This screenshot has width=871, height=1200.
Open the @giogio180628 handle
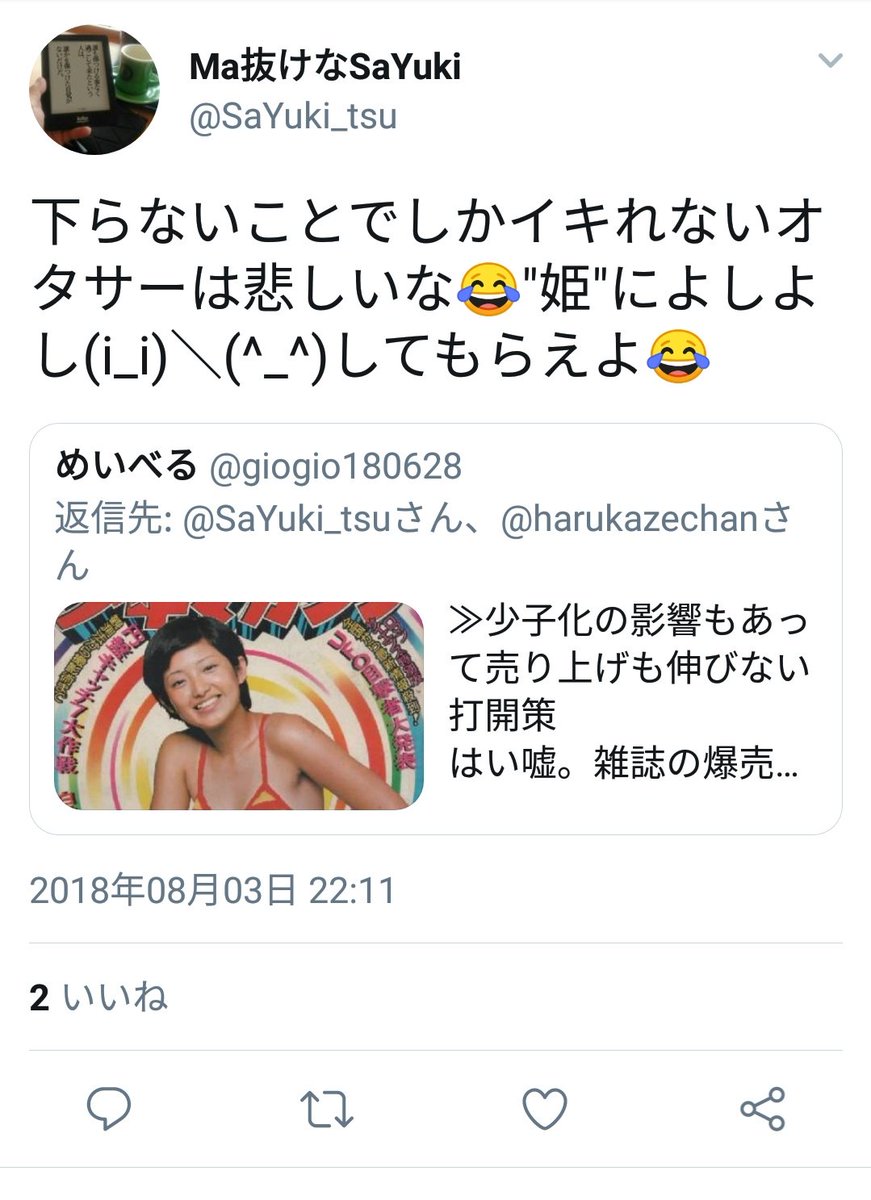tap(334, 466)
